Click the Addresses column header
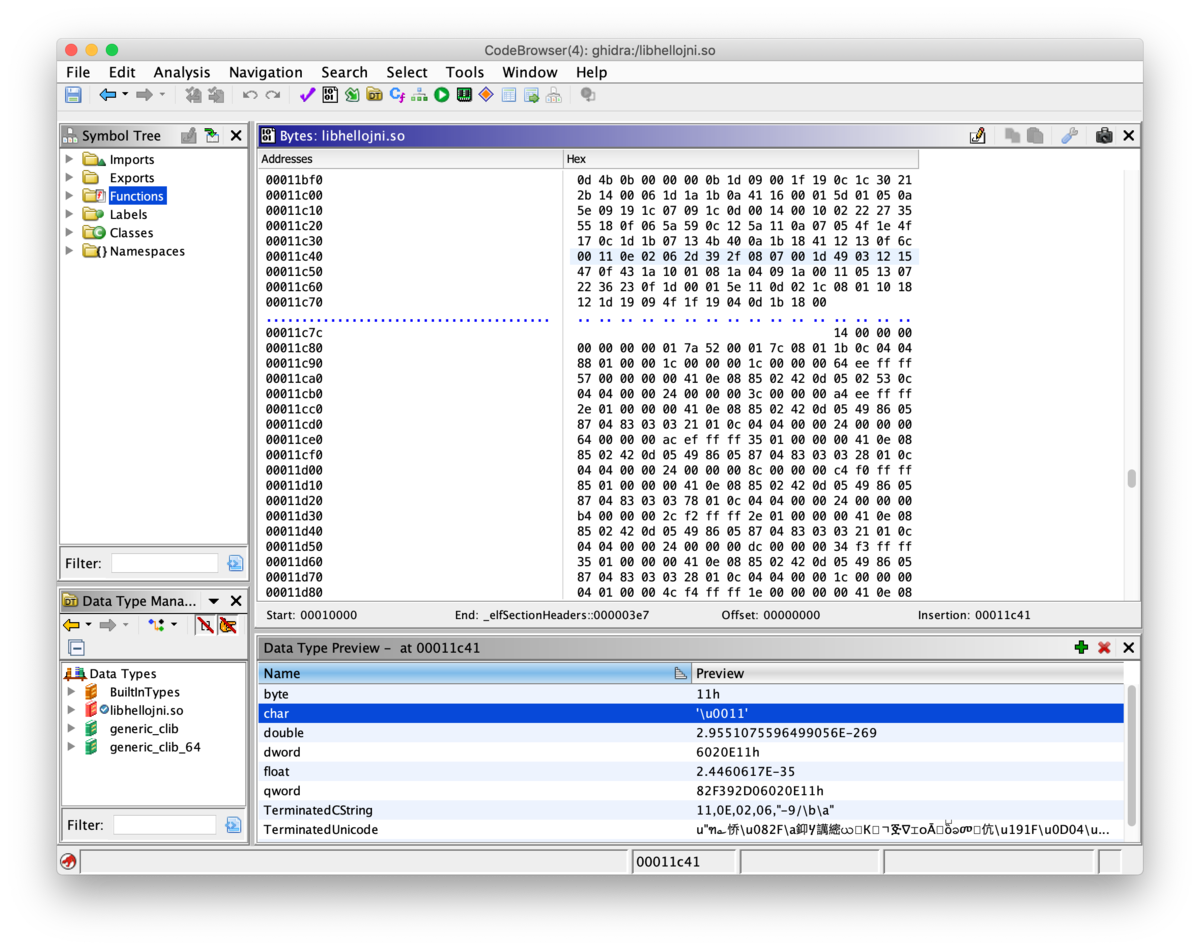 pos(410,159)
